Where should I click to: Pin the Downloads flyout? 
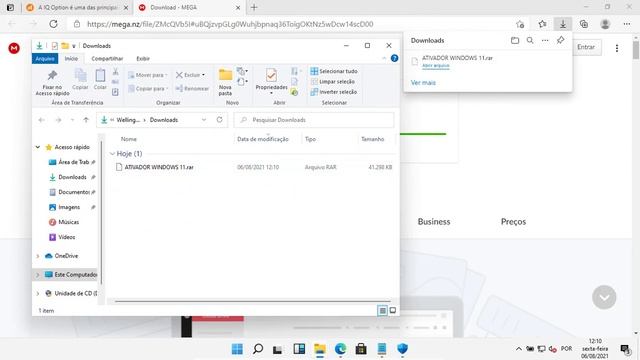[x=560, y=40]
